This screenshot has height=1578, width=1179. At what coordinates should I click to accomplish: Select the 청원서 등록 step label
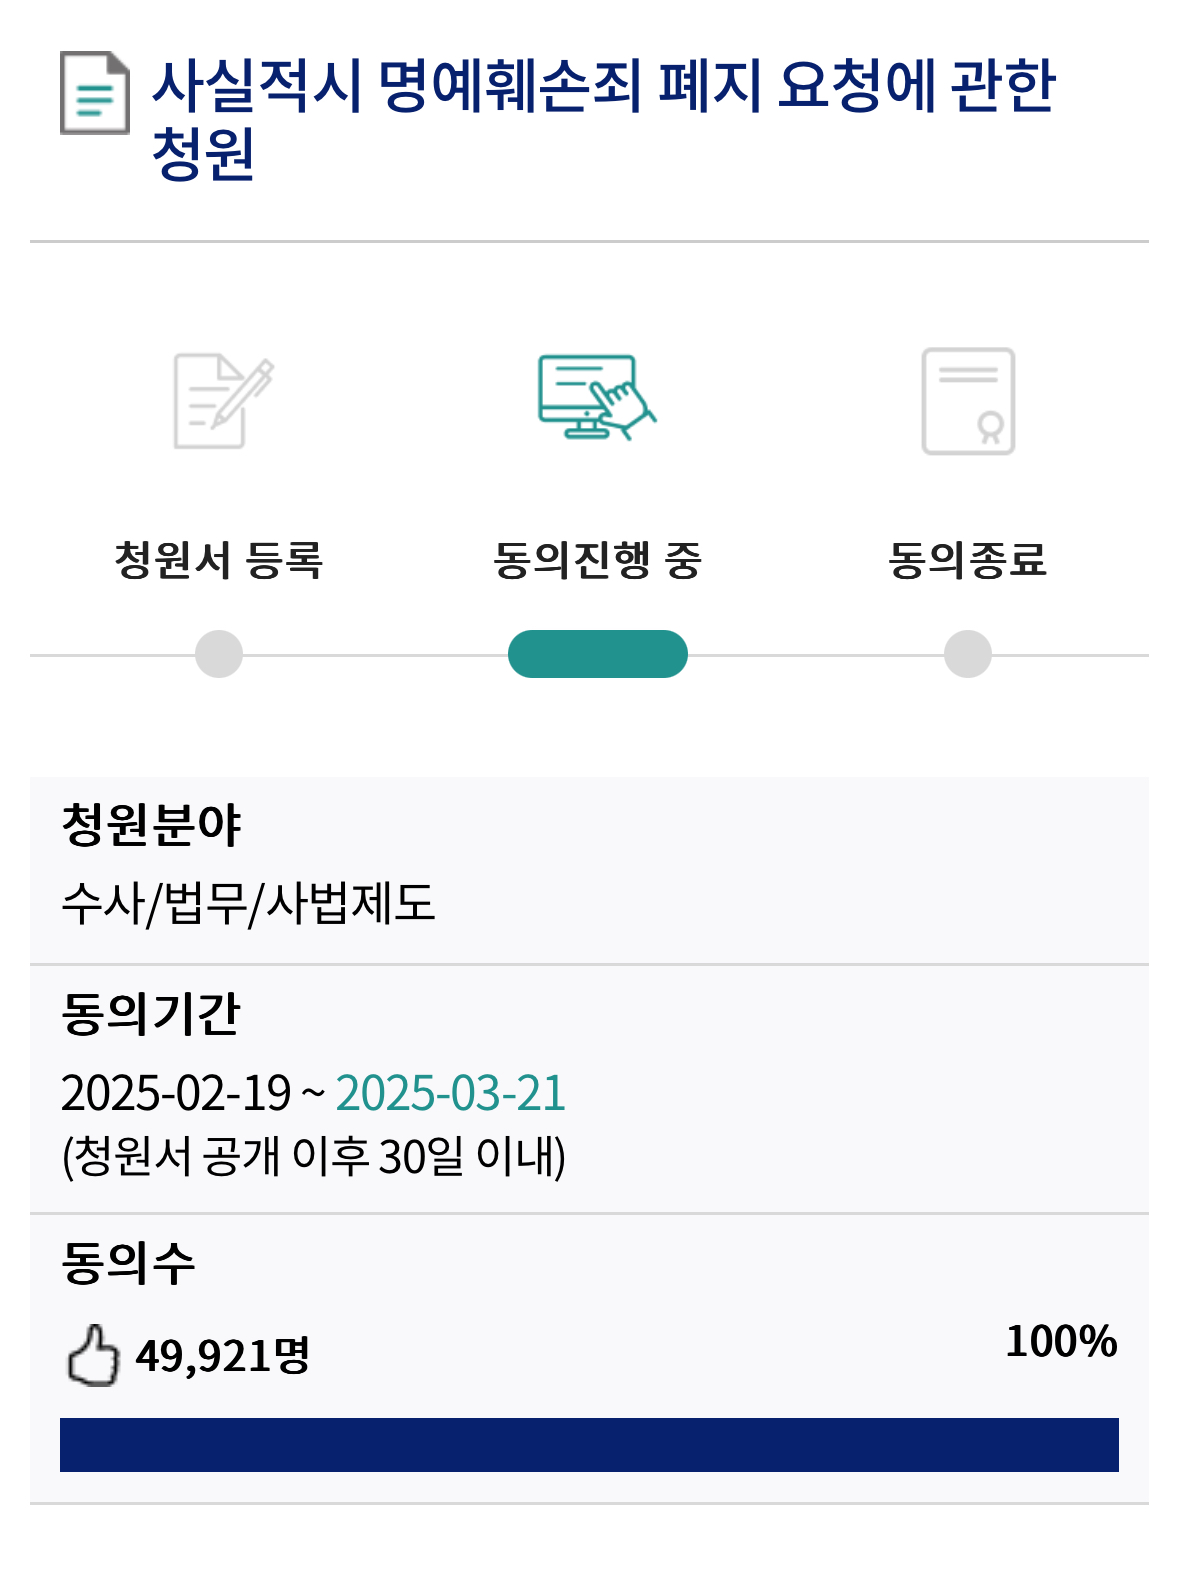tap(219, 560)
